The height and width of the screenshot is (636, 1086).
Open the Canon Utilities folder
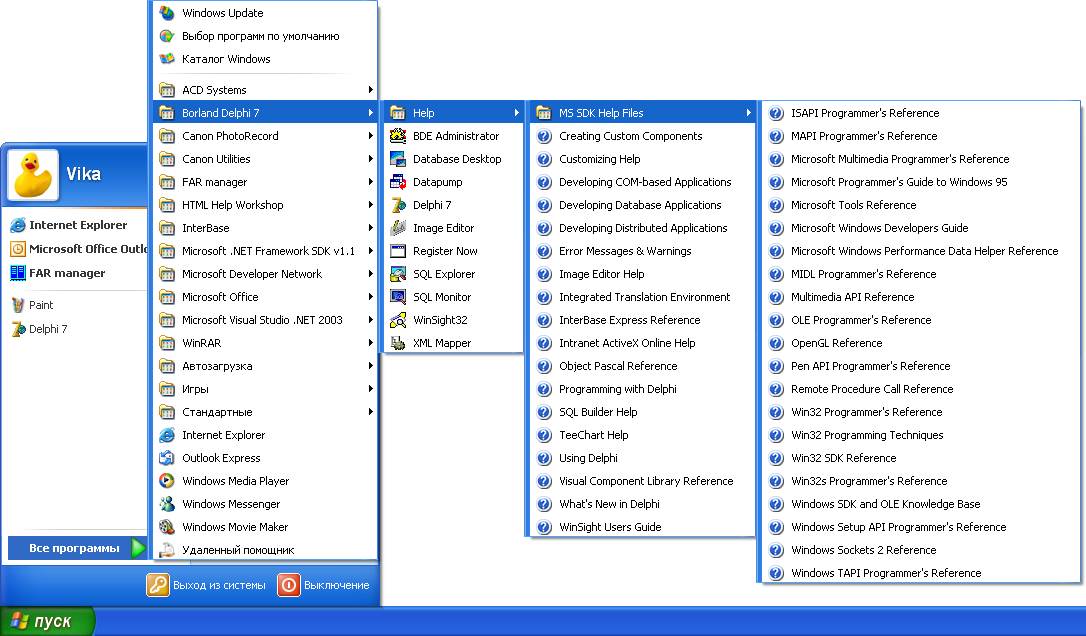click(x=265, y=159)
